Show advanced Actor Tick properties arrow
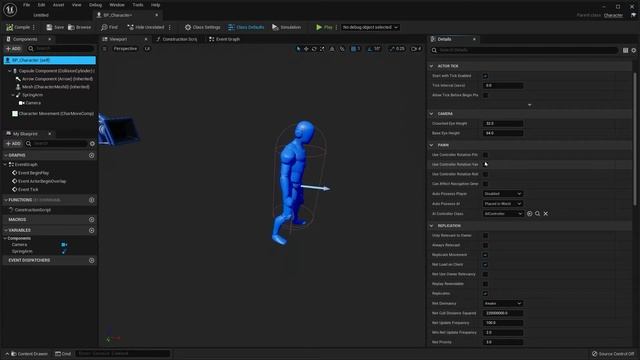 point(529,105)
